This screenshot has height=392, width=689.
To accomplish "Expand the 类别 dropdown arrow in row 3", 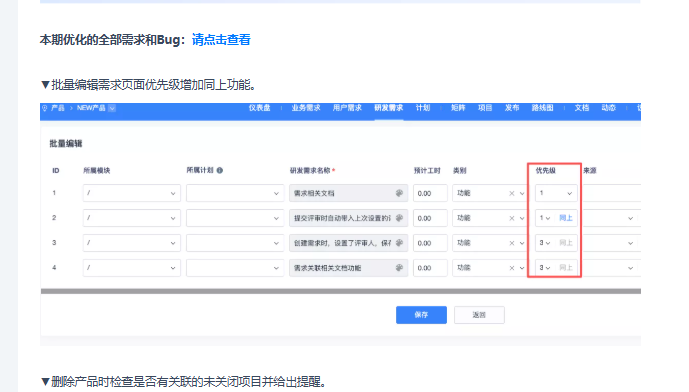I will coord(522,243).
